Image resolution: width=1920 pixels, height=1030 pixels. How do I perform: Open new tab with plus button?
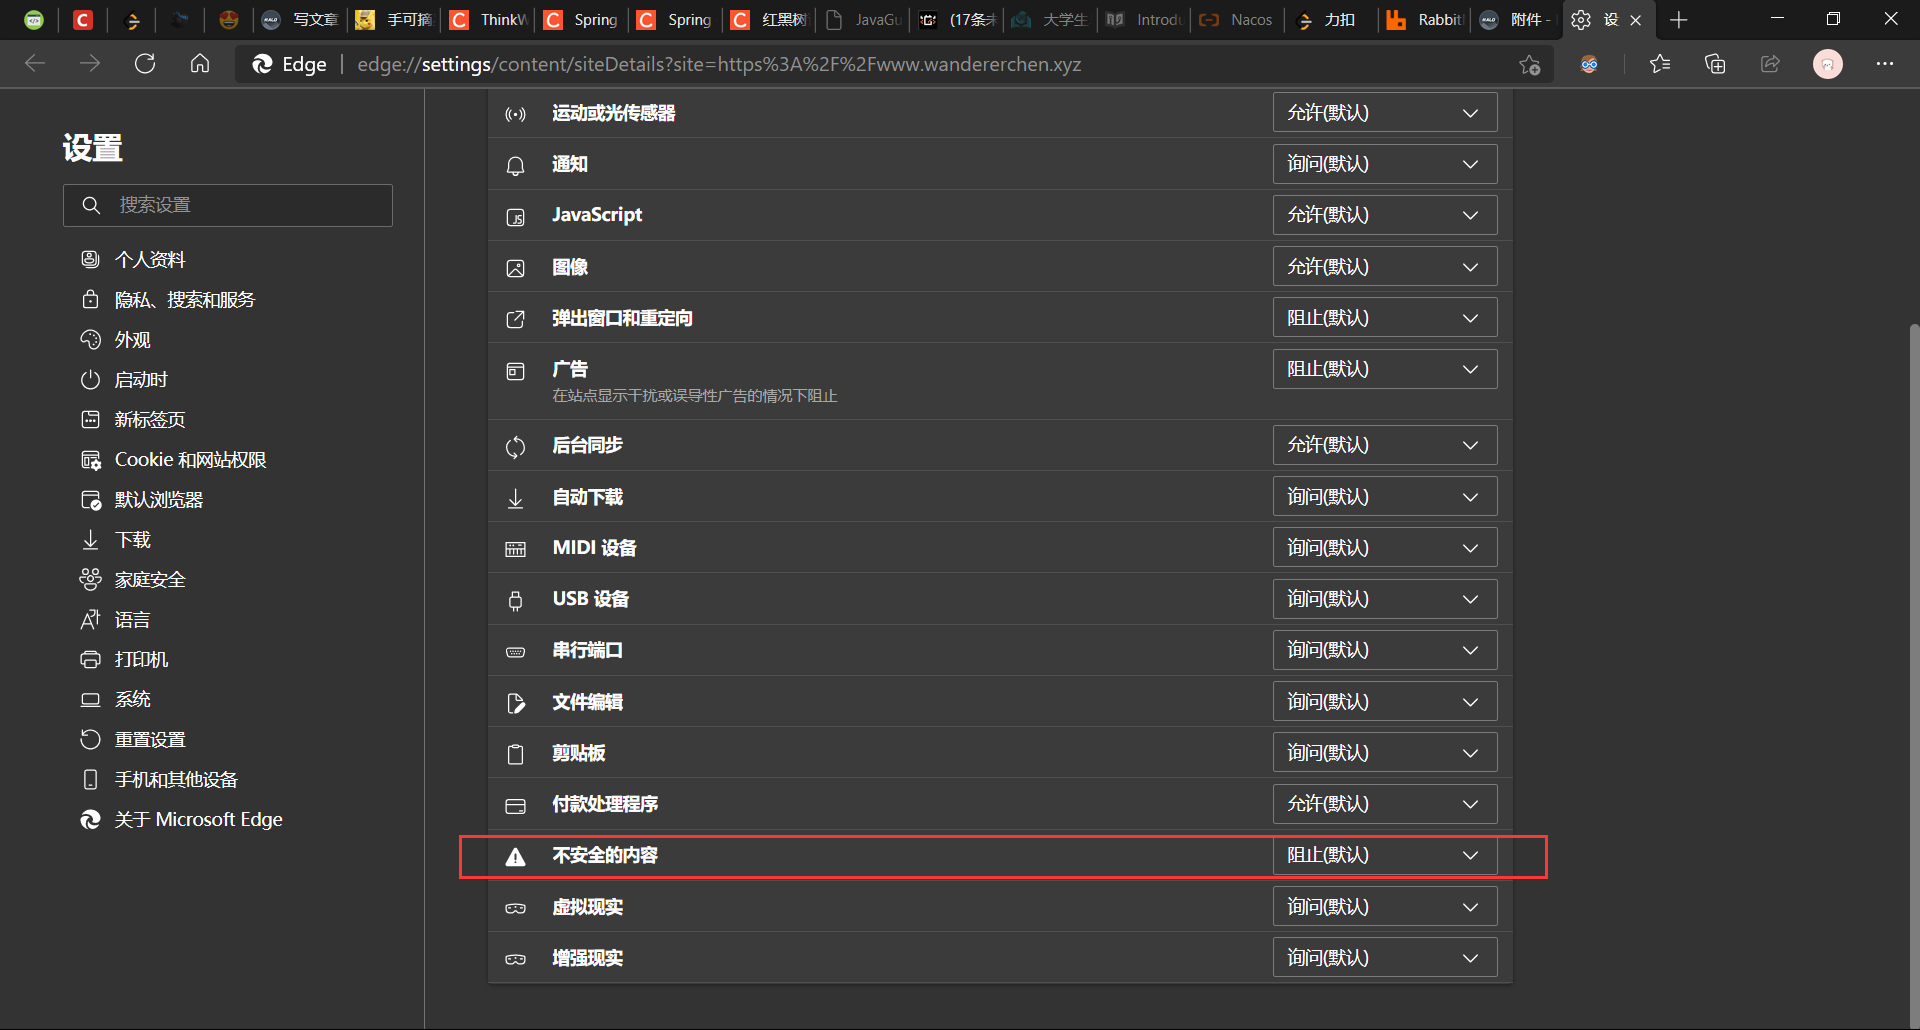click(1679, 20)
